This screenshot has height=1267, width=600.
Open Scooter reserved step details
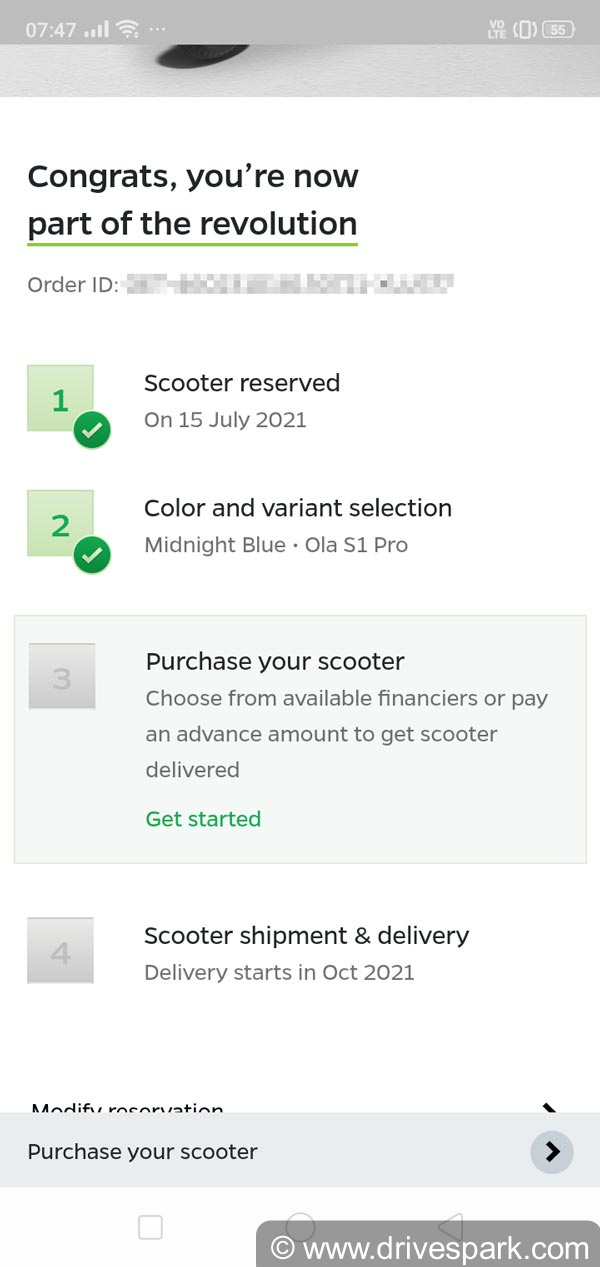242,383
